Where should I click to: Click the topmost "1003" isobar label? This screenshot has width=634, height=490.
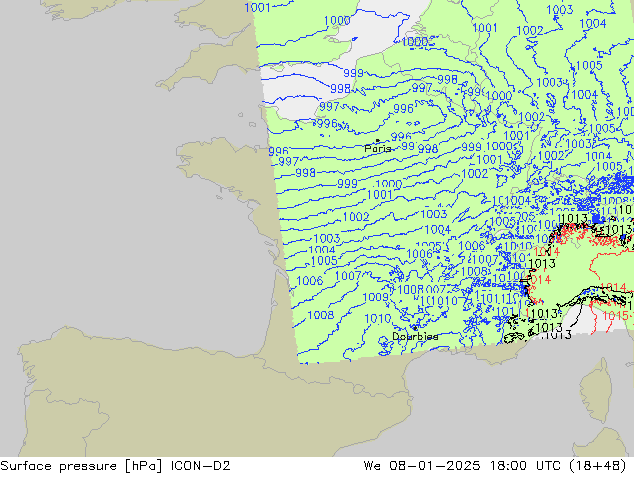560,10
